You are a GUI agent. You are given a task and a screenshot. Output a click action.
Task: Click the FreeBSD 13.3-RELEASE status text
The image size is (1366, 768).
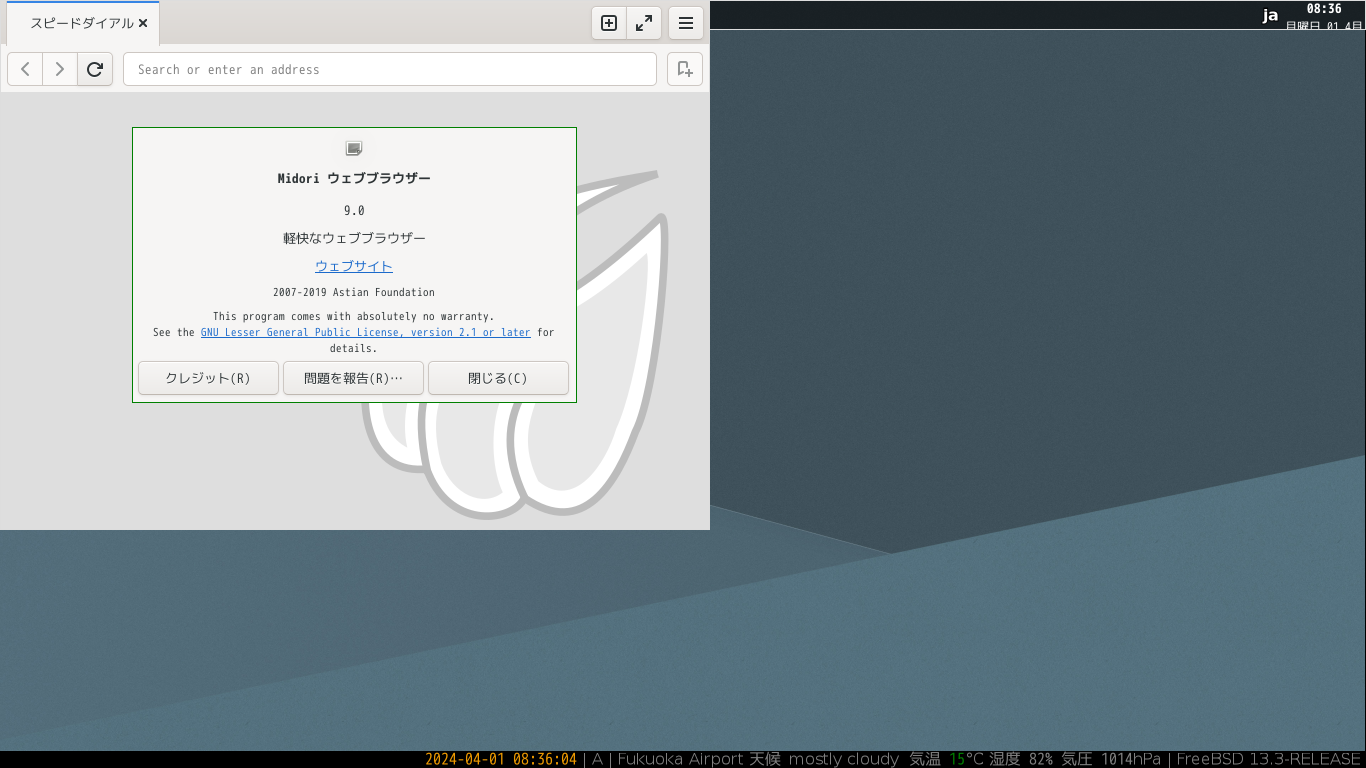1269,759
